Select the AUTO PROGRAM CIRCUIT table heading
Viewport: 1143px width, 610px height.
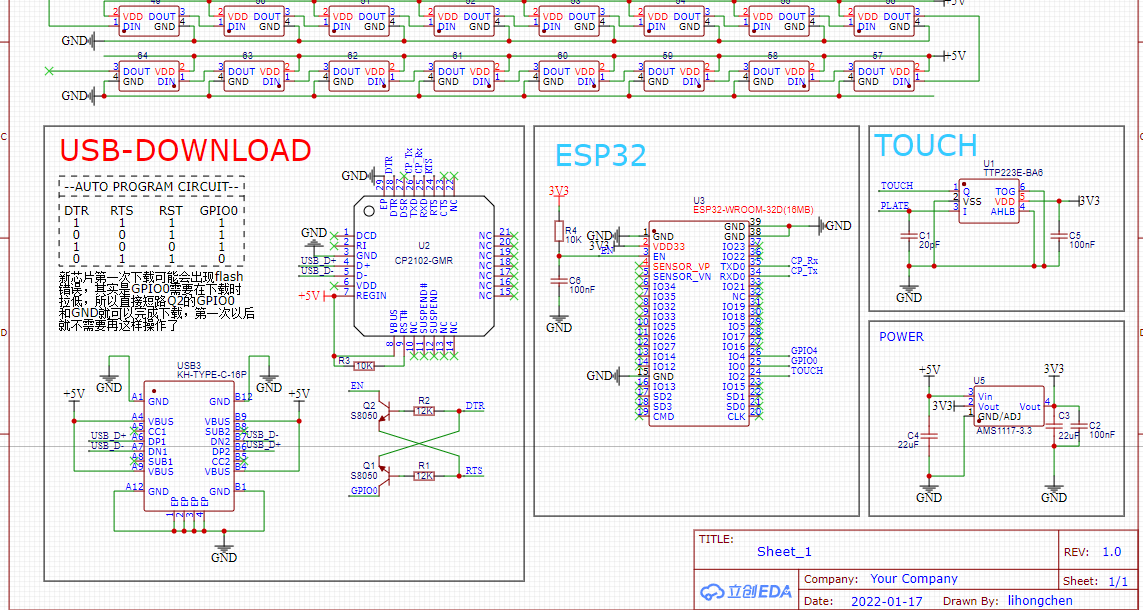point(152,187)
